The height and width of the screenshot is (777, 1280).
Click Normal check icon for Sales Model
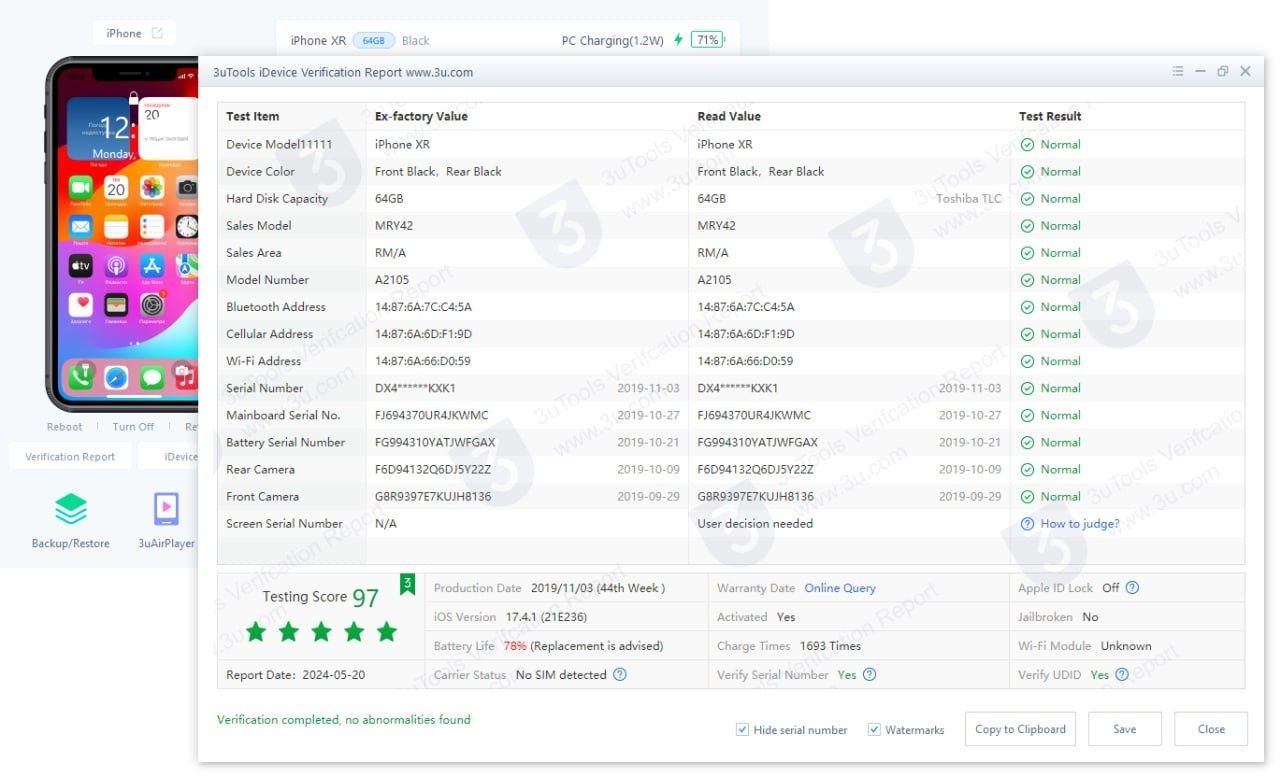[x=1027, y=226]
